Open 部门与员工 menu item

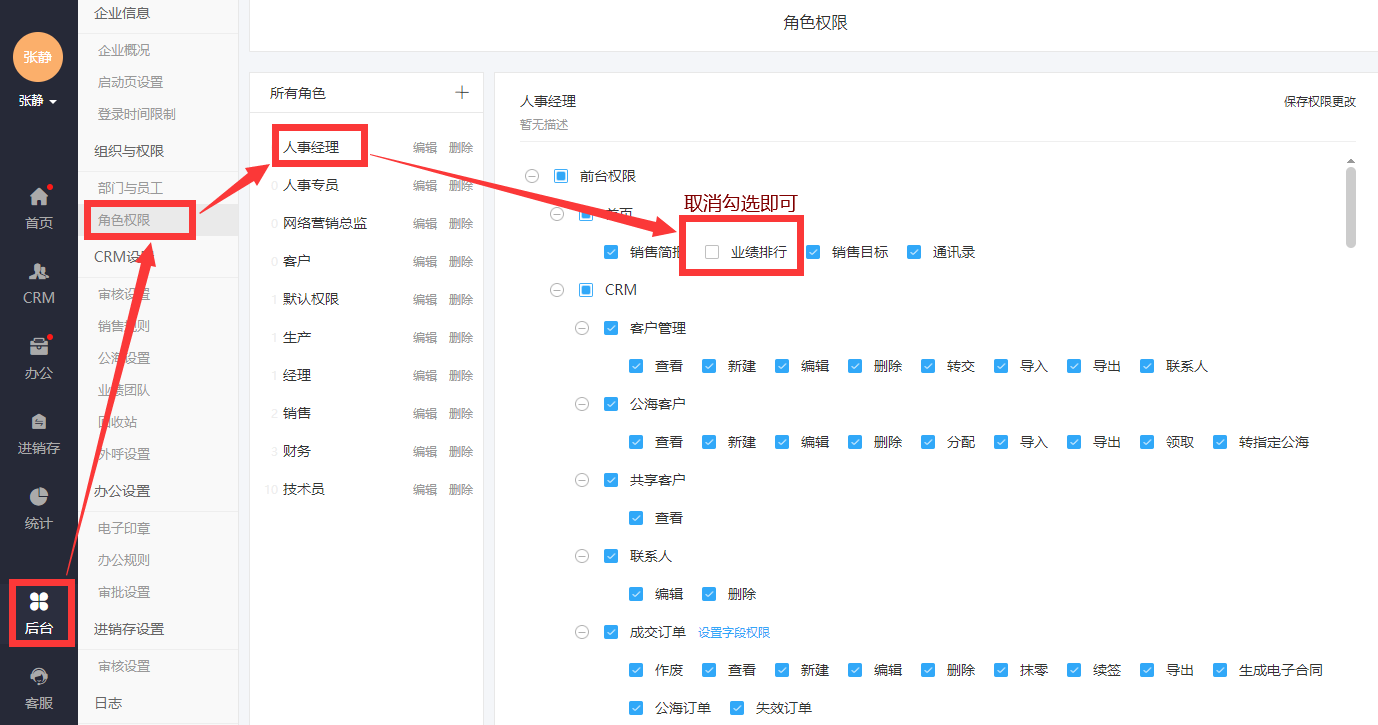(130, 188)
